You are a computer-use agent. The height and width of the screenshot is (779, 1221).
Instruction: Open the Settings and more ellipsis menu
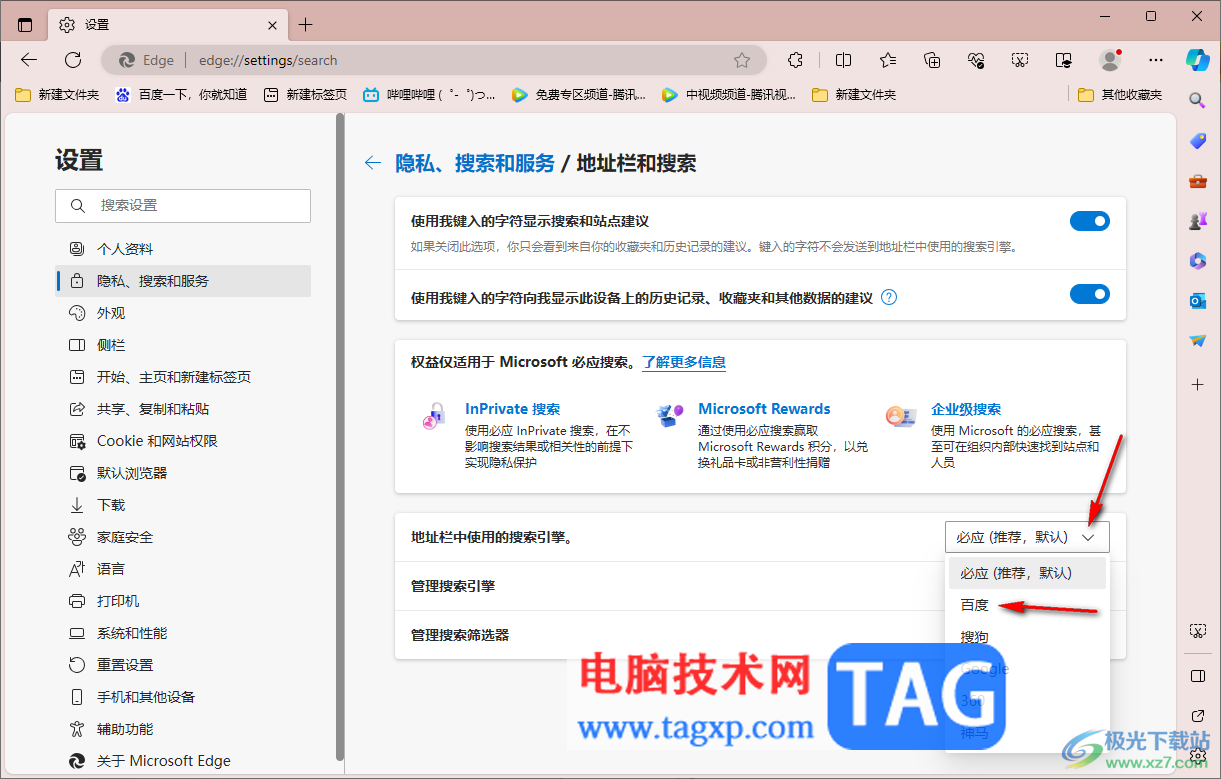(x=1156, y=60)
